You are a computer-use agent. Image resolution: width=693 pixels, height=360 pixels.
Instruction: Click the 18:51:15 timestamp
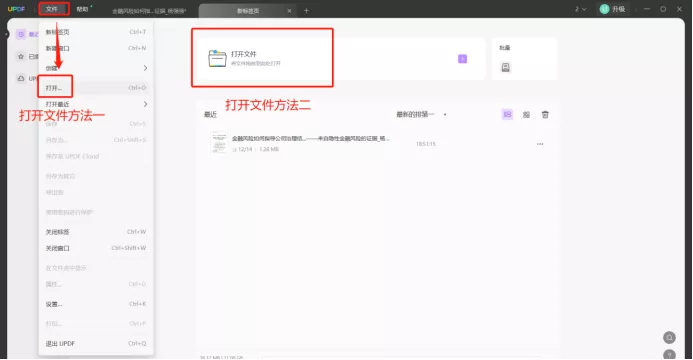[x=426, y=144]
